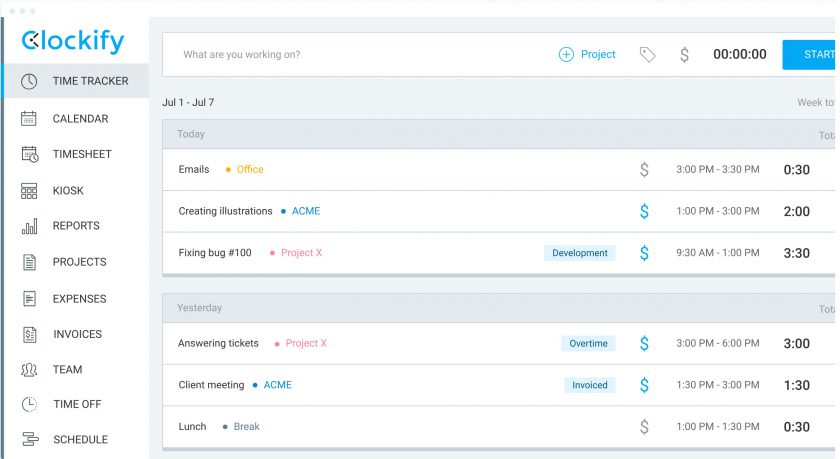
Task: Open the Team page icon
Action: click(x=29, y=370)
